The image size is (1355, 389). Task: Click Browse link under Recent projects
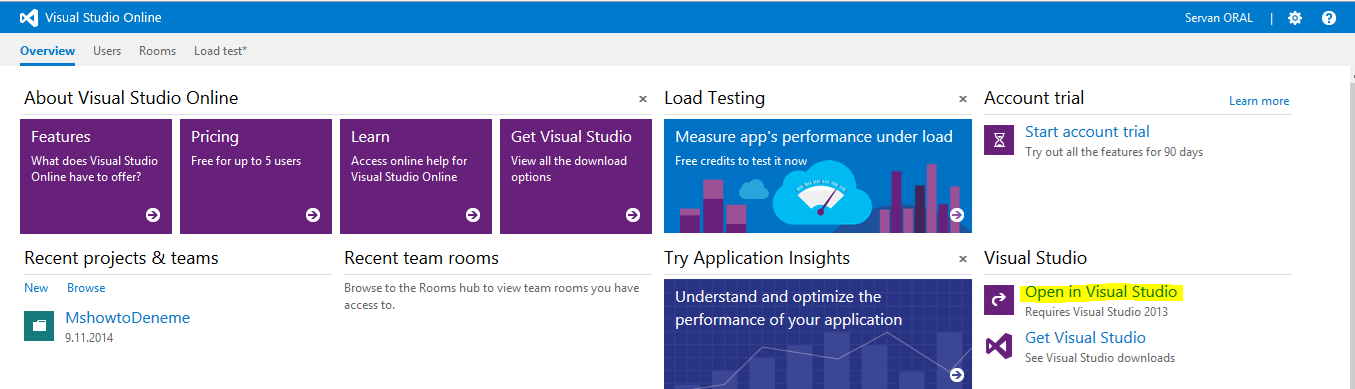[86, 288]
